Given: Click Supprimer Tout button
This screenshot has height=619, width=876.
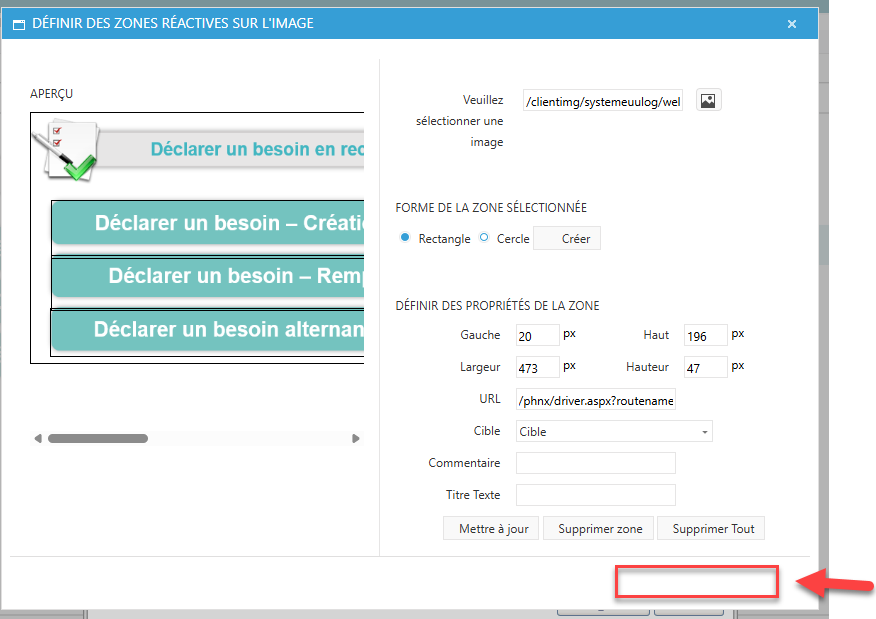Looking at the screenshot, I should coord(712,528).
